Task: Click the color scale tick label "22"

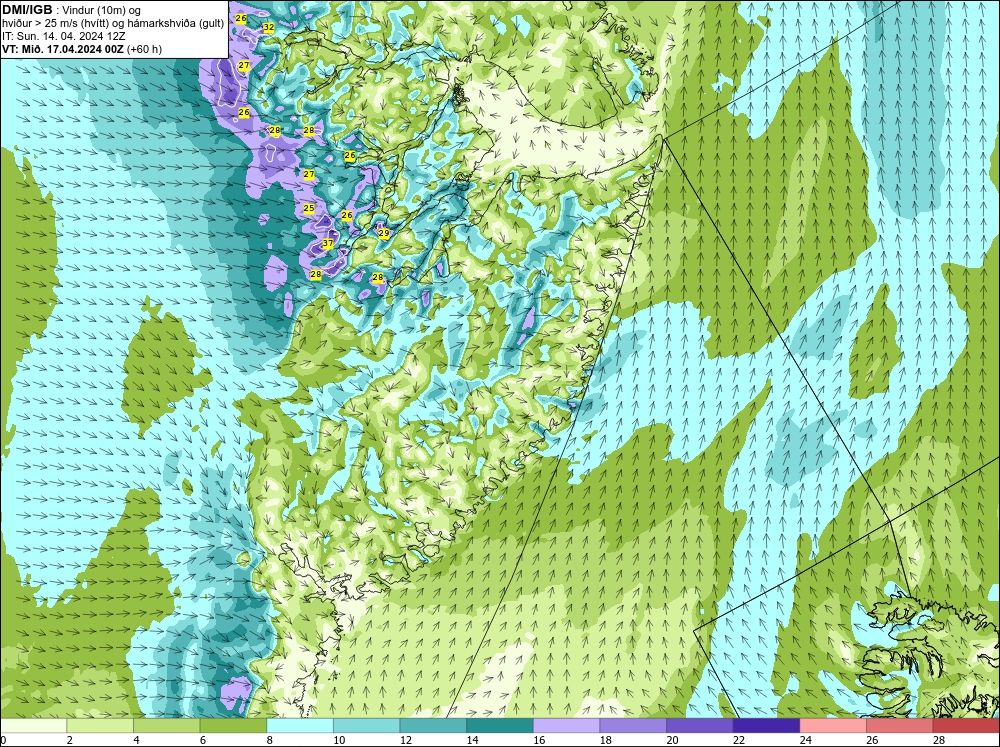Action: coord(739,740)
